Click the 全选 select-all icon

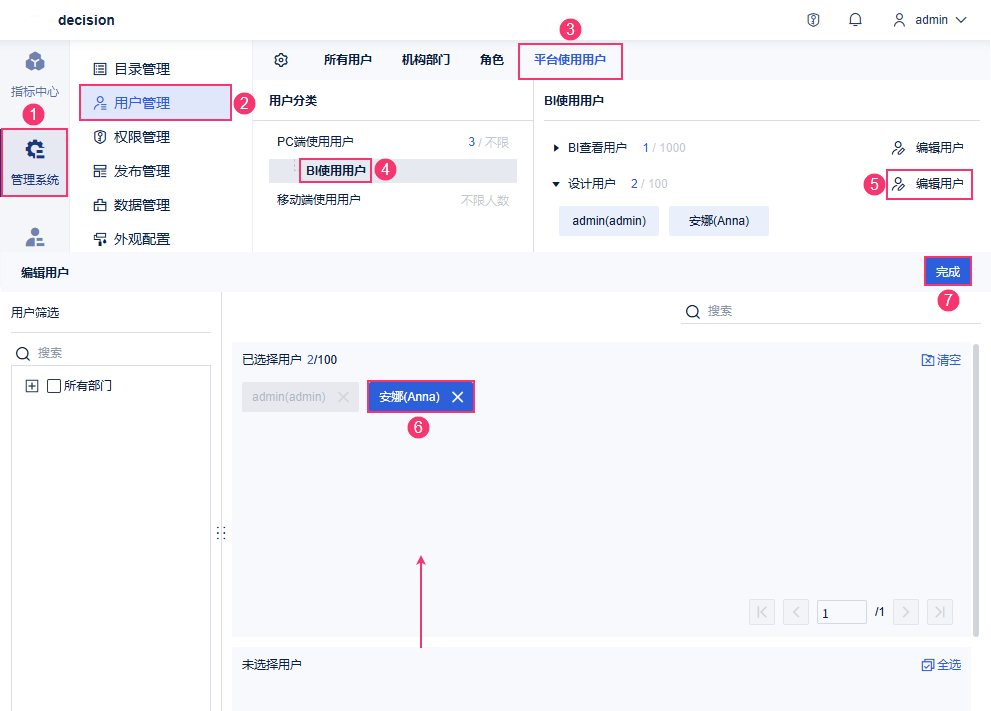coord(928,665)
